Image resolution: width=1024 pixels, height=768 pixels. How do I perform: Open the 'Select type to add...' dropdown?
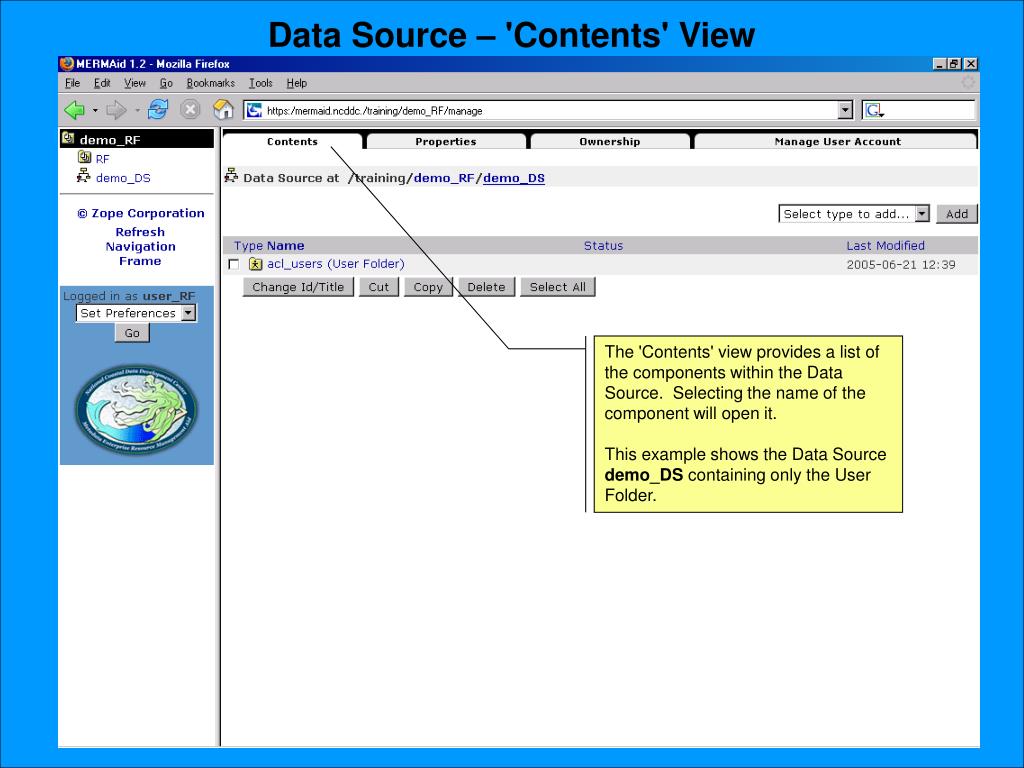pyautogui.click(x=854, y=214)
